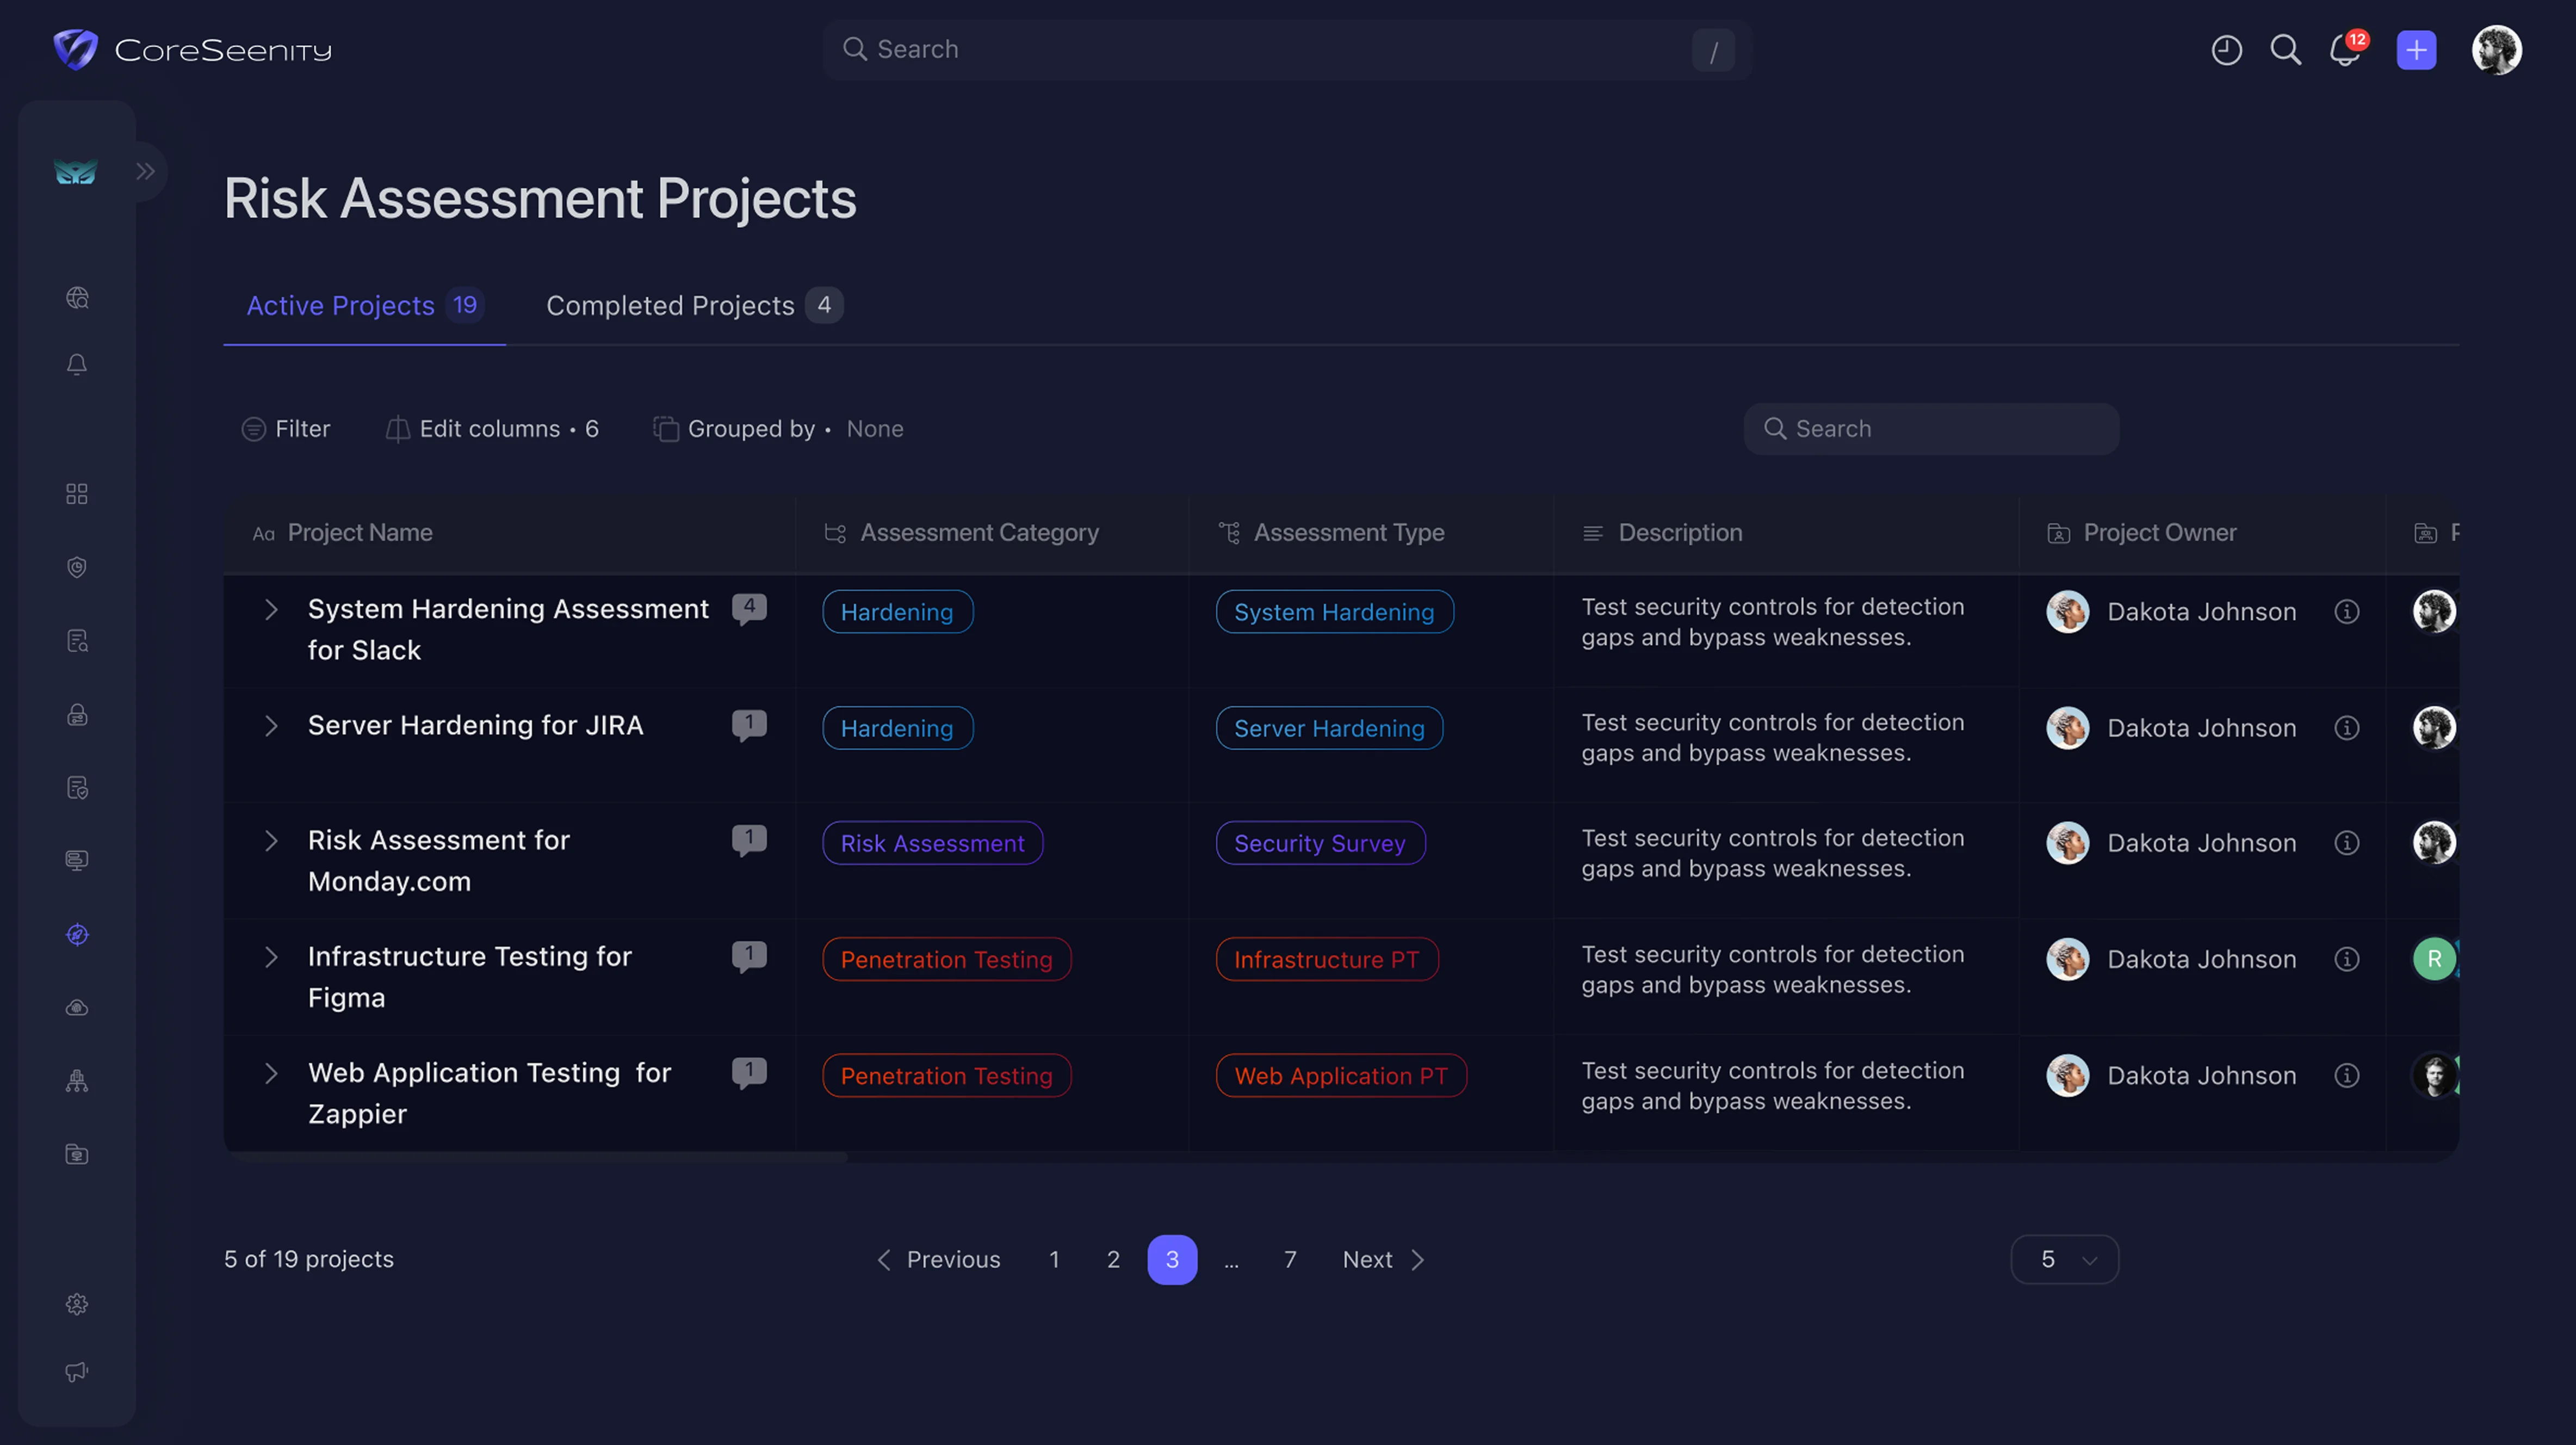Open the Filter options
This screenshot has height=1445, width=2576.
tap(286, 429)
